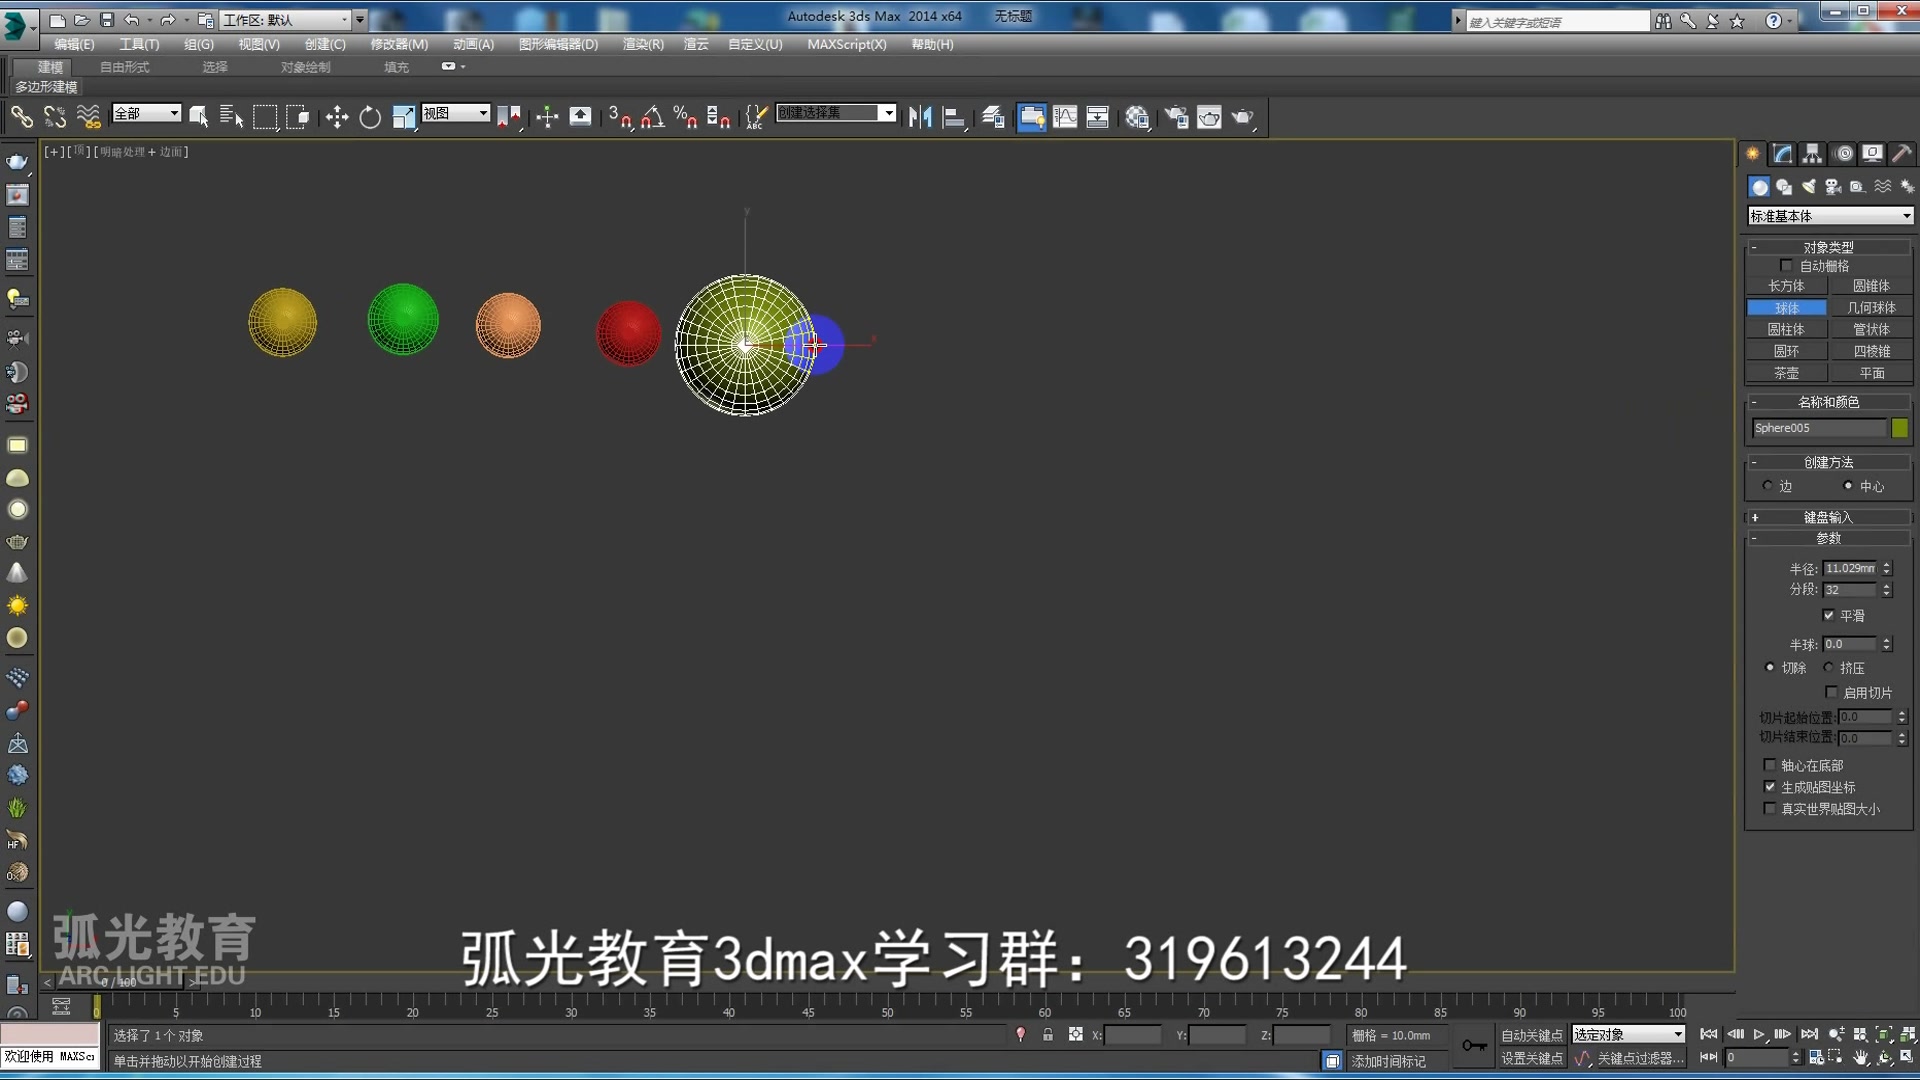Check the 轴心在底部 base pivot option
This screenshot has width=1920, height=1080.
pos(1772,765)
